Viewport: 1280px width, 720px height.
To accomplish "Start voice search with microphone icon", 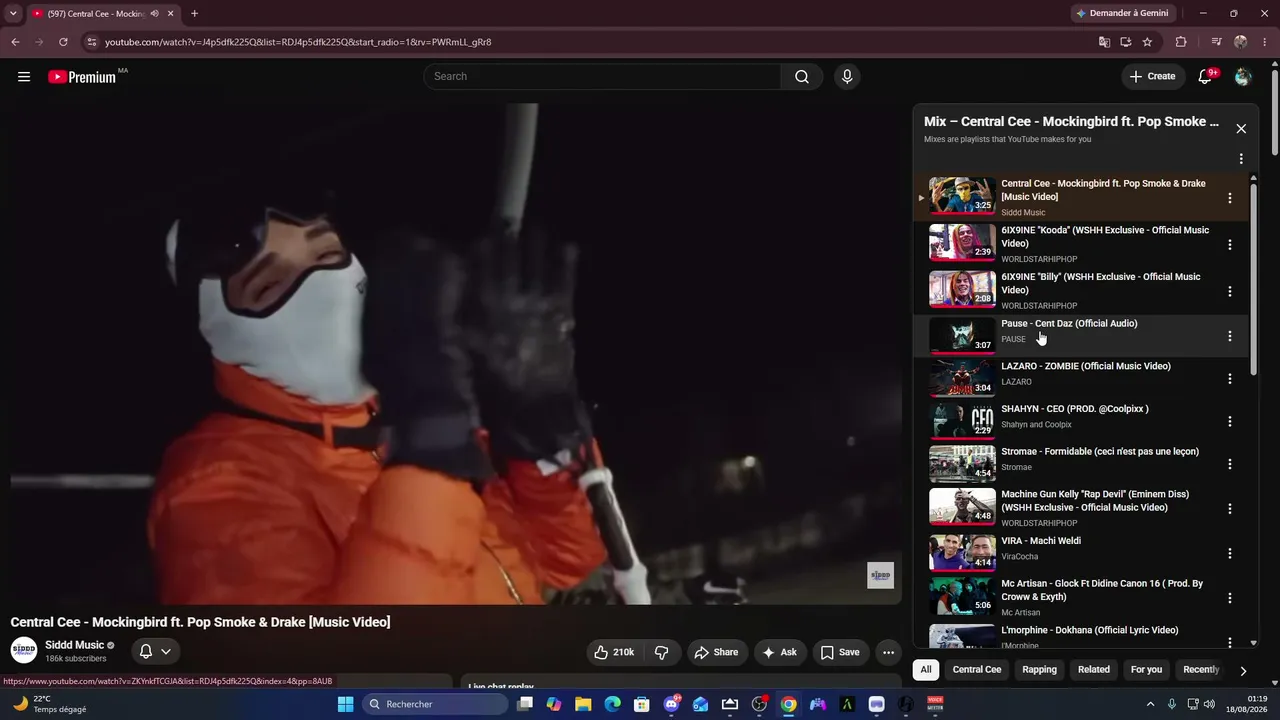I will 847,77.
